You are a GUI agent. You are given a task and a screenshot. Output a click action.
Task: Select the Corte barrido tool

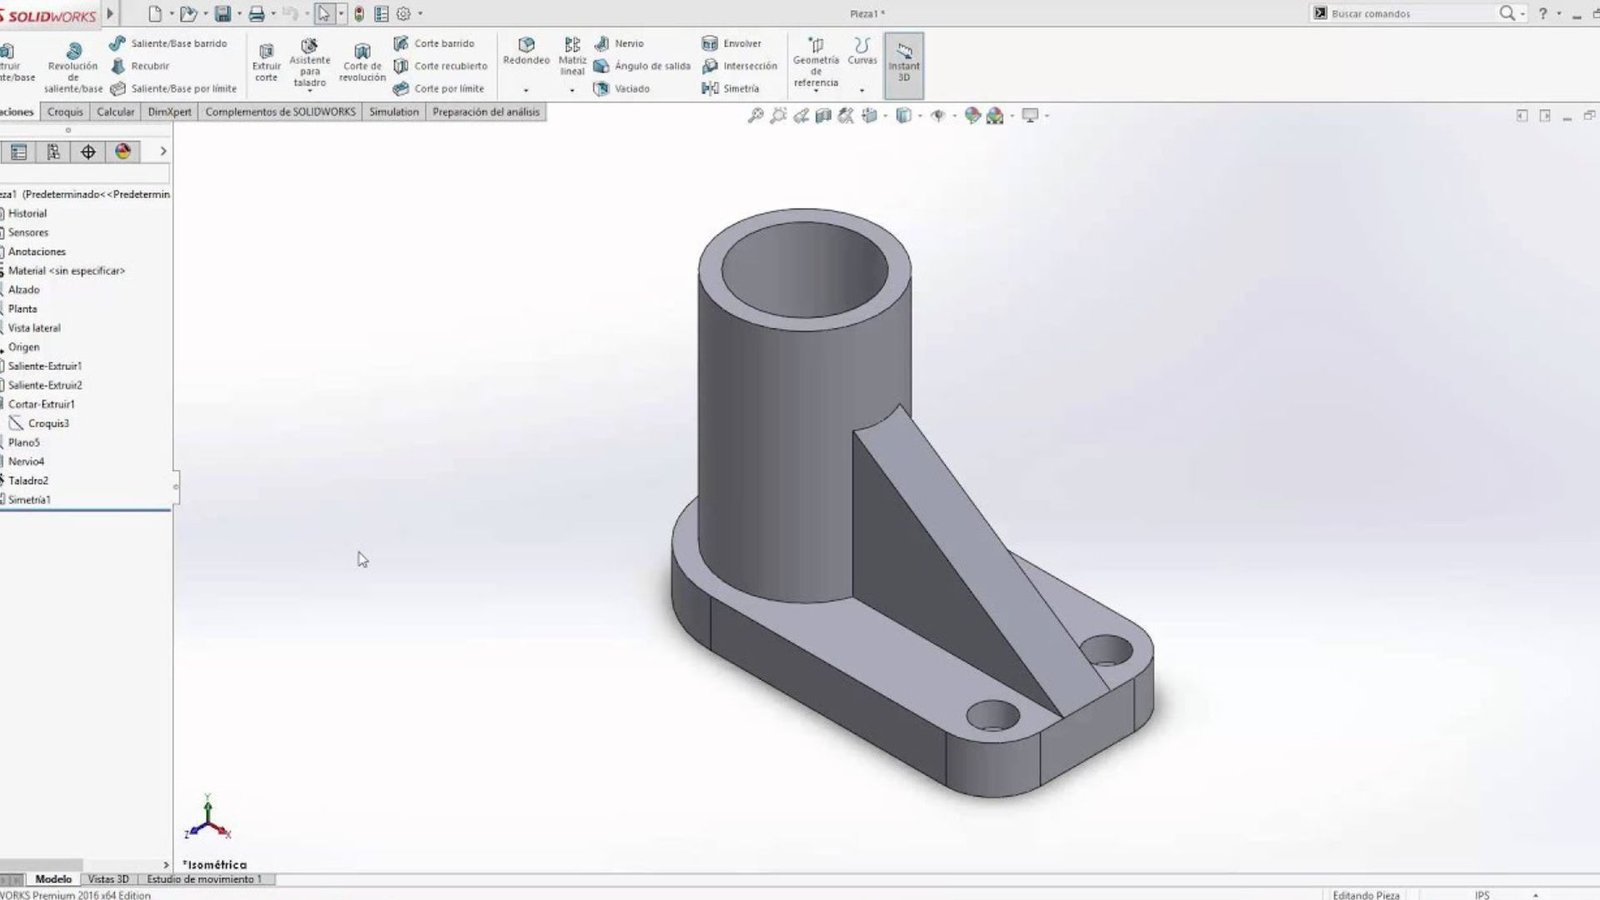click(434, 43)
